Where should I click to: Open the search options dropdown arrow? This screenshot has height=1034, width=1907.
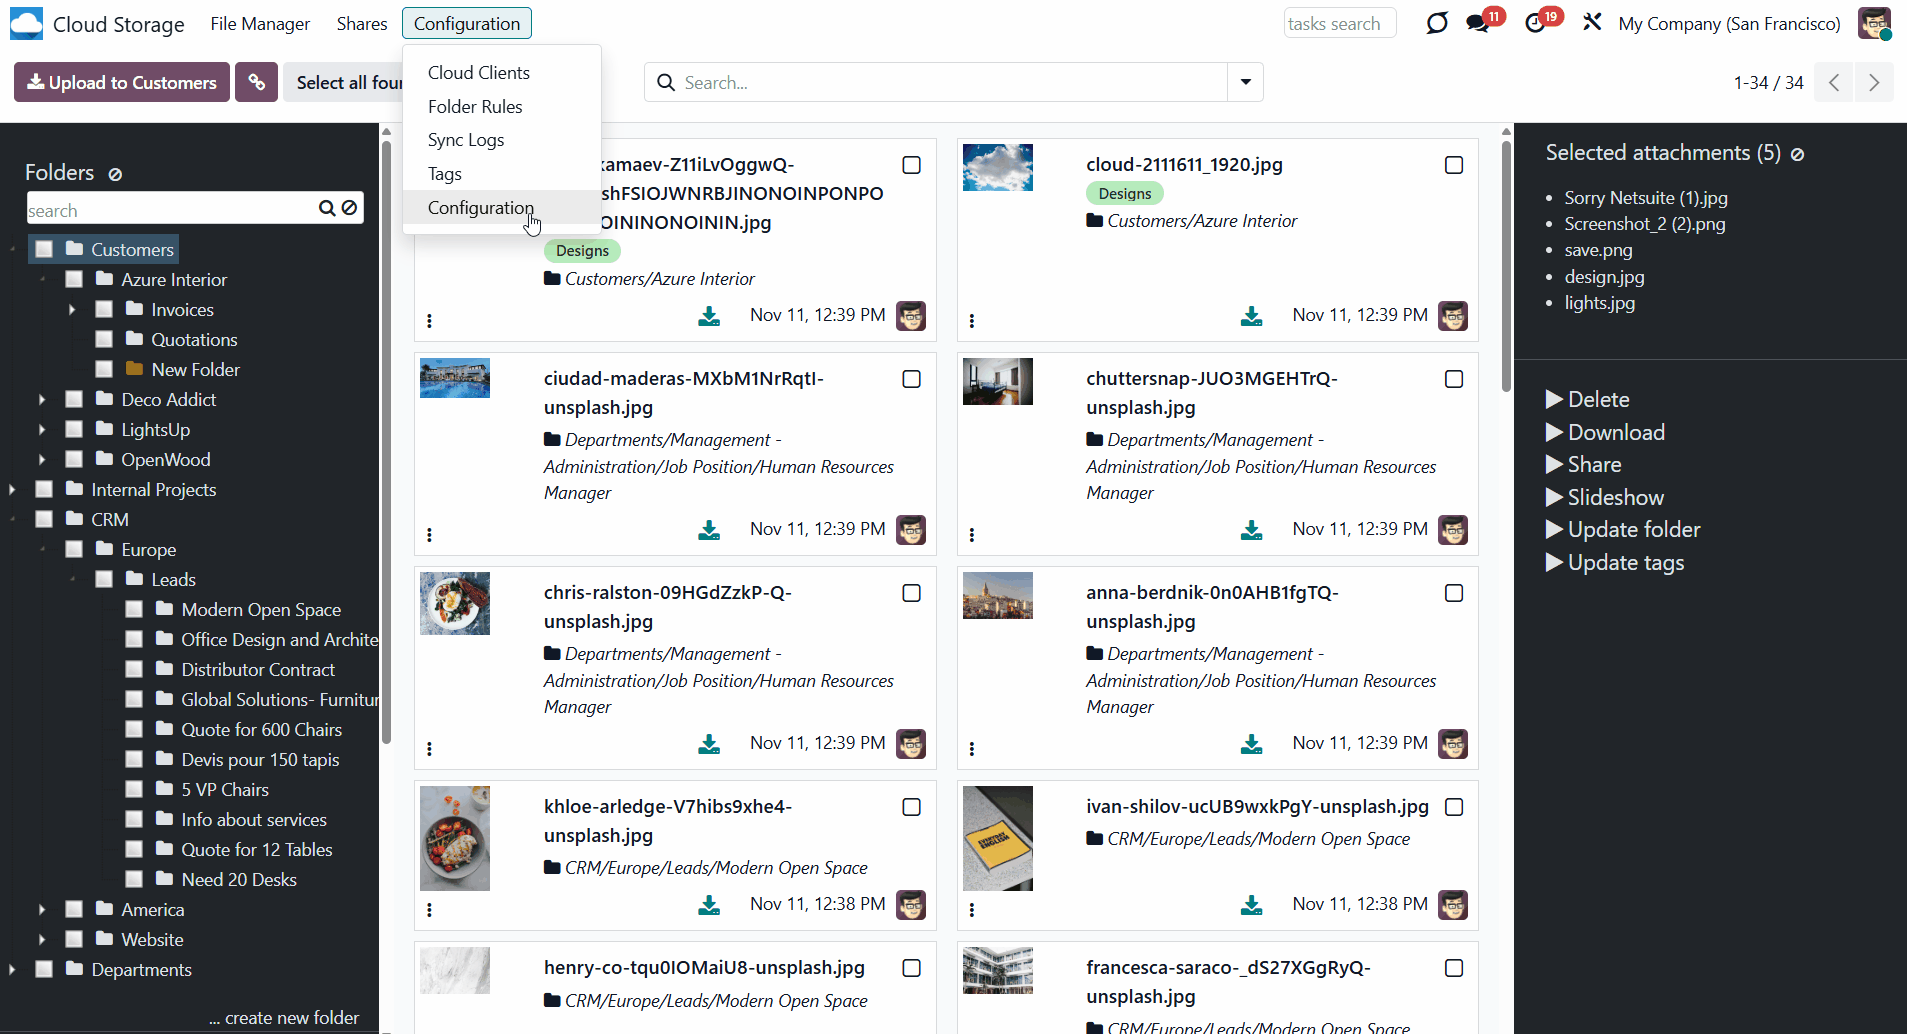tap(1245, 82)
